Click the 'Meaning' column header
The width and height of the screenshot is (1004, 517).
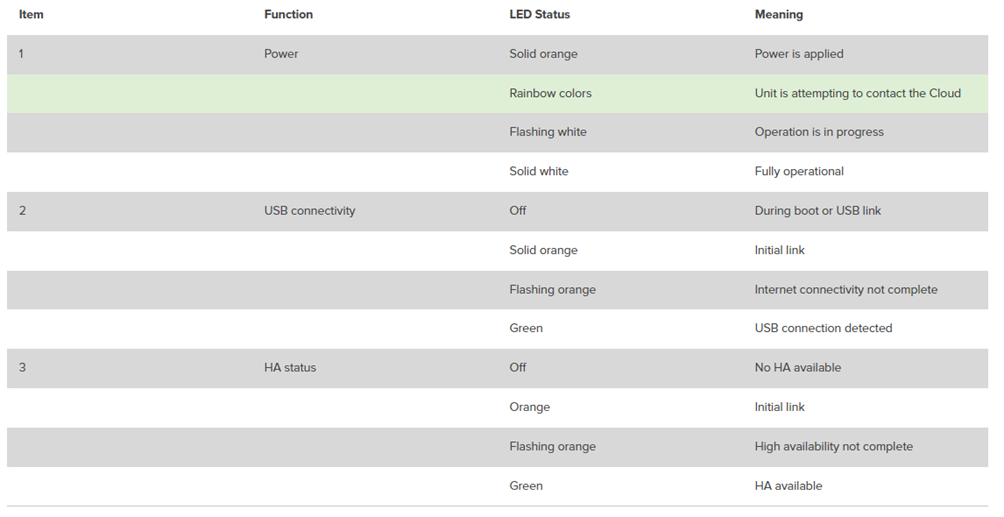click(778, 15)
